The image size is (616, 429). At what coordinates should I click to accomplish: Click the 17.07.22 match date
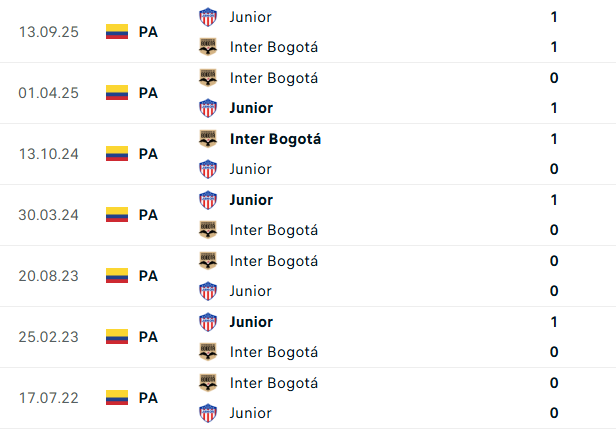tap(48, 397)
